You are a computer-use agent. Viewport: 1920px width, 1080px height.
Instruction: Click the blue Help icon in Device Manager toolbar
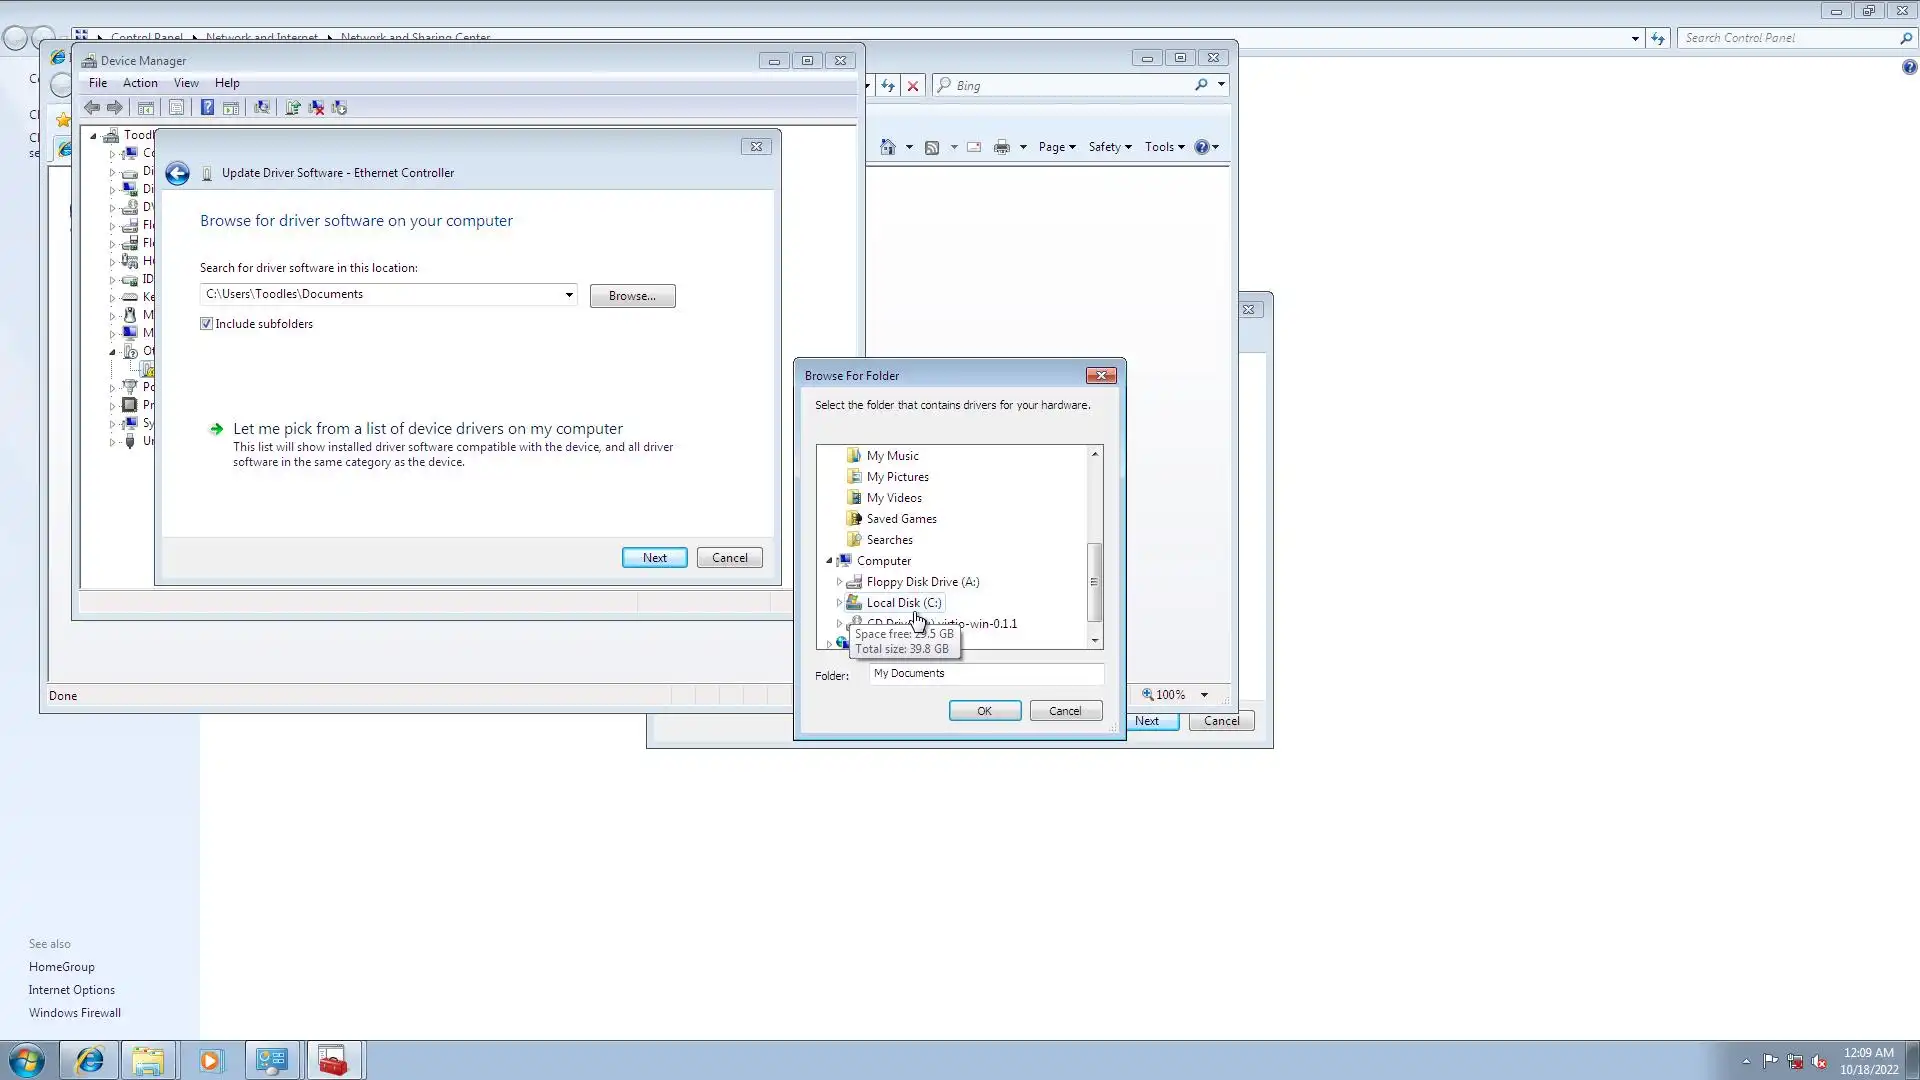click(207, 107)
